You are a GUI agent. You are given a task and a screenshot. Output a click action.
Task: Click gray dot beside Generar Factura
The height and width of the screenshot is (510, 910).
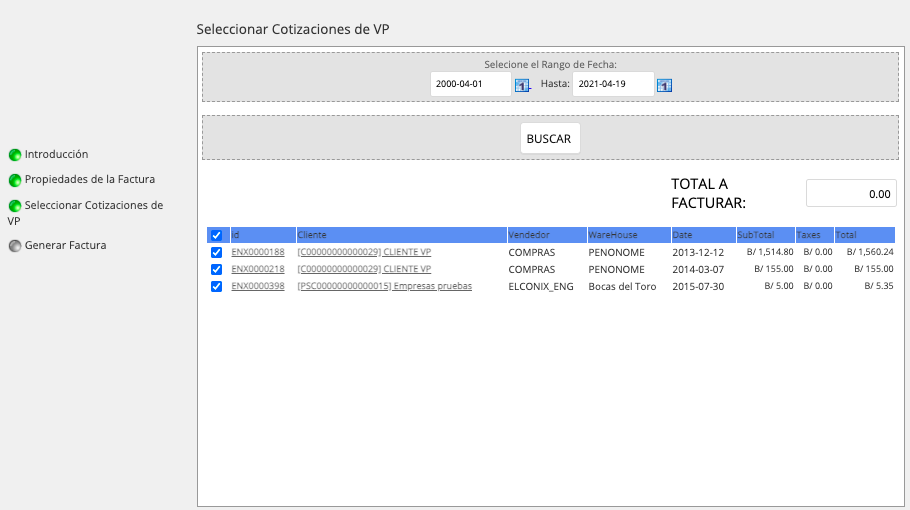point(15,246)
